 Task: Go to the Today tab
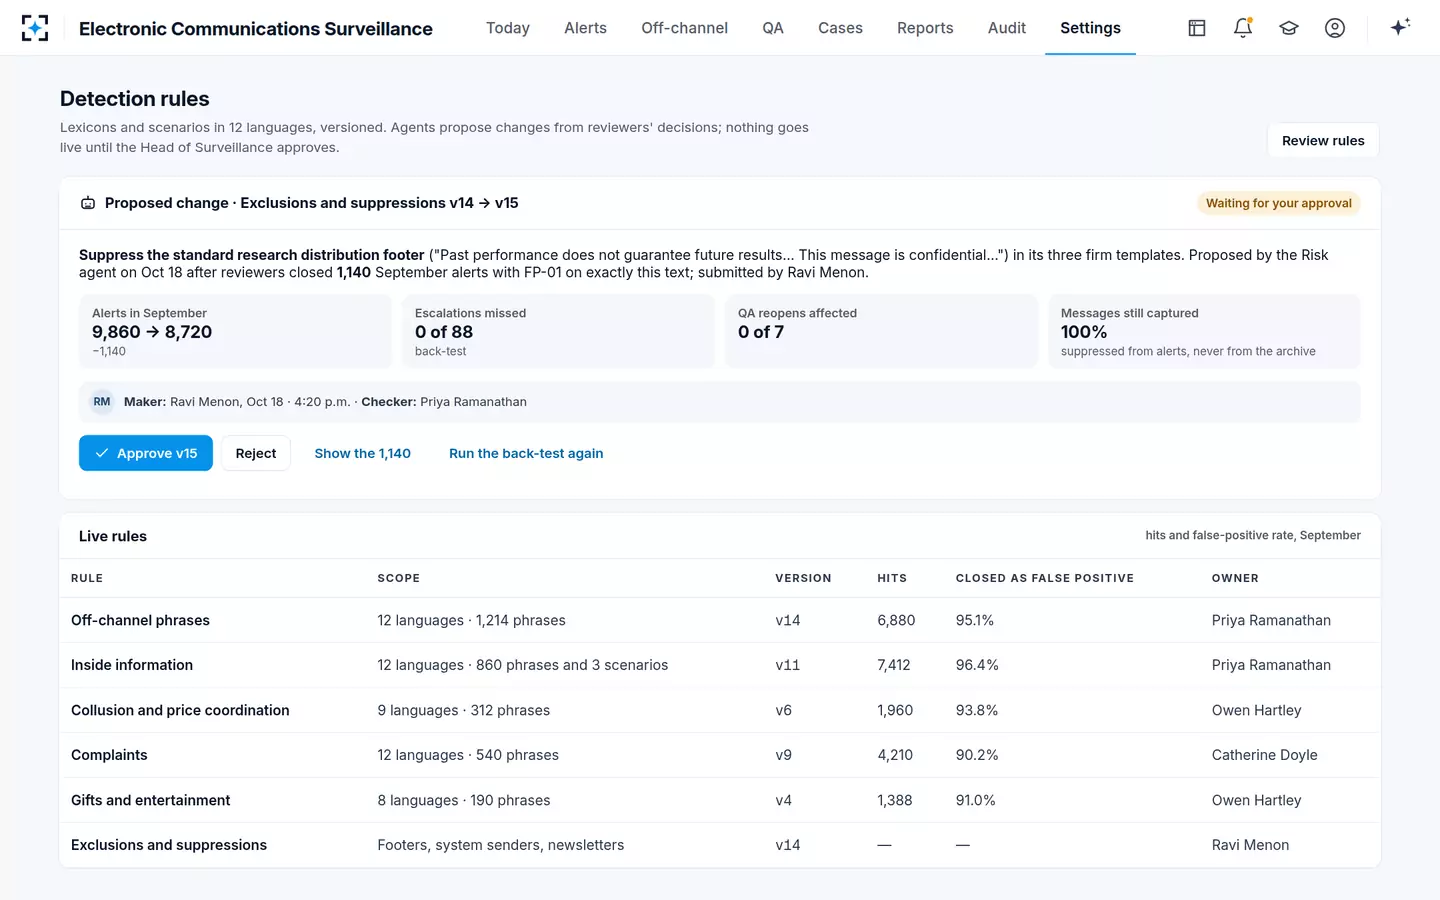coord(508,28)
